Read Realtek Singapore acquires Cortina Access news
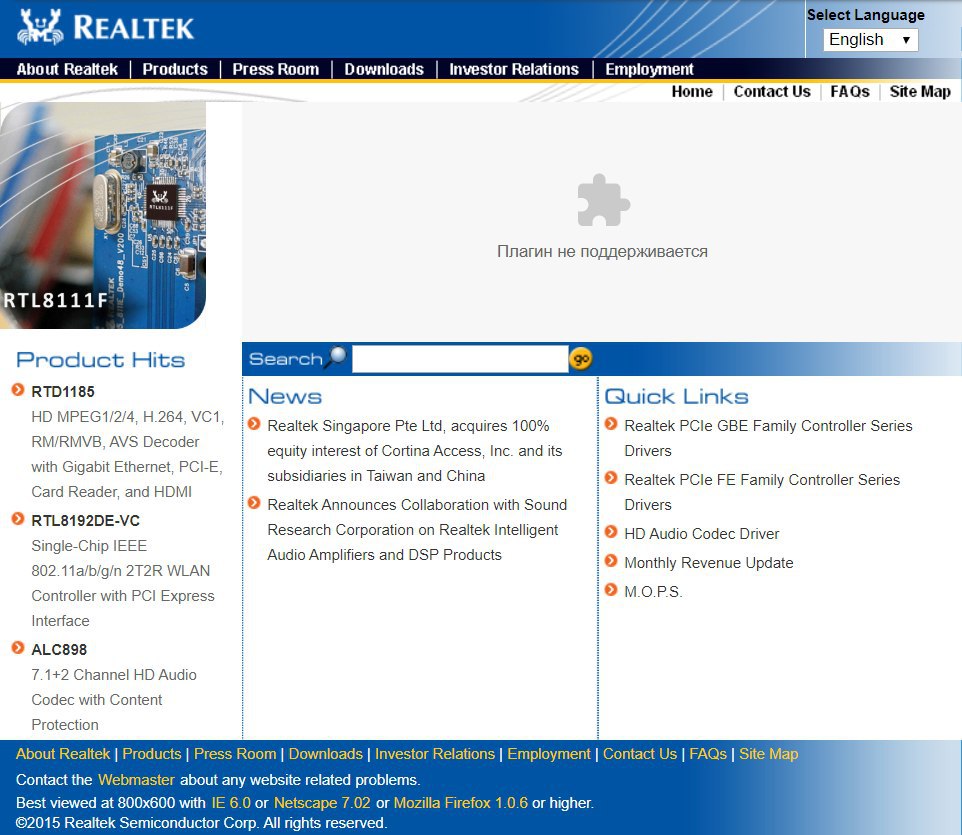This screenshot has width=962, height=835. point(414,451)
